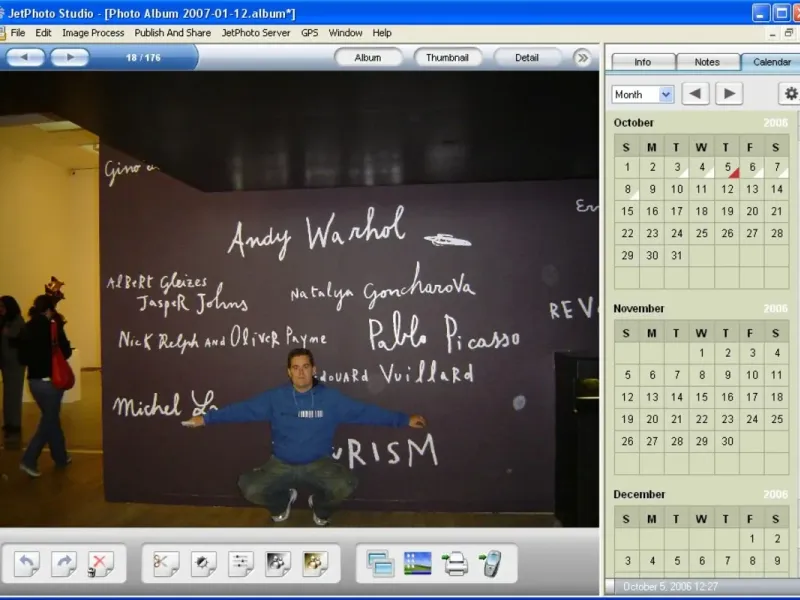
Task: Select October 4 in the calendar
Action: tap(702, 167)
